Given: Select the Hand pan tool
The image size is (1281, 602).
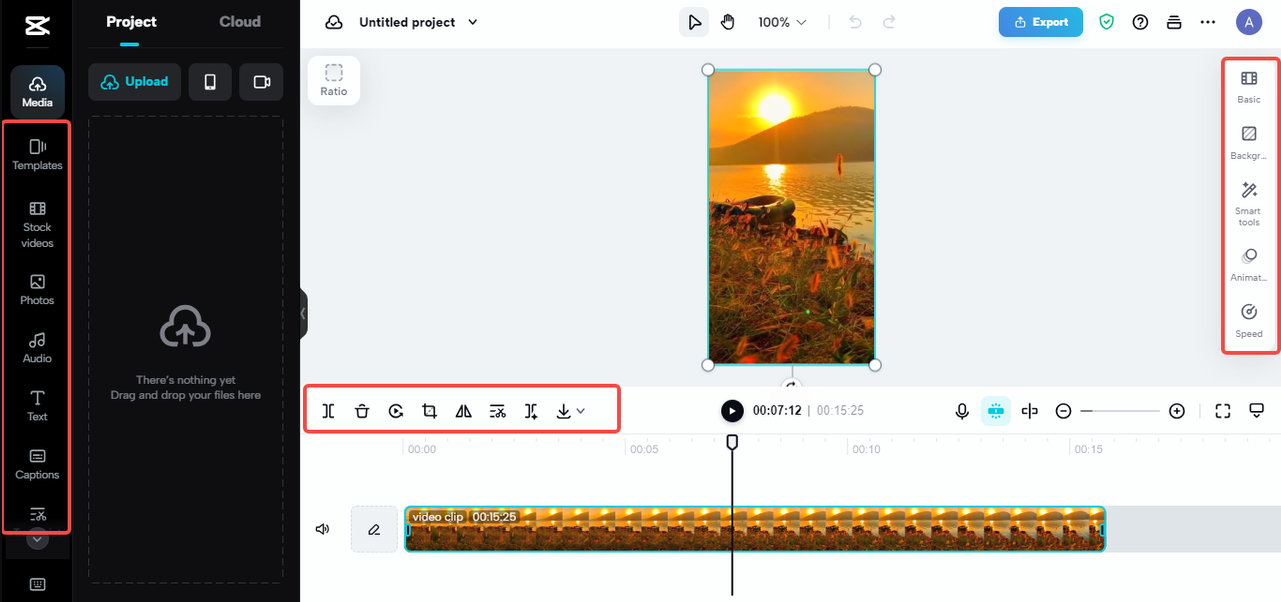Looking at the screenshot, I should coord(727,22).
